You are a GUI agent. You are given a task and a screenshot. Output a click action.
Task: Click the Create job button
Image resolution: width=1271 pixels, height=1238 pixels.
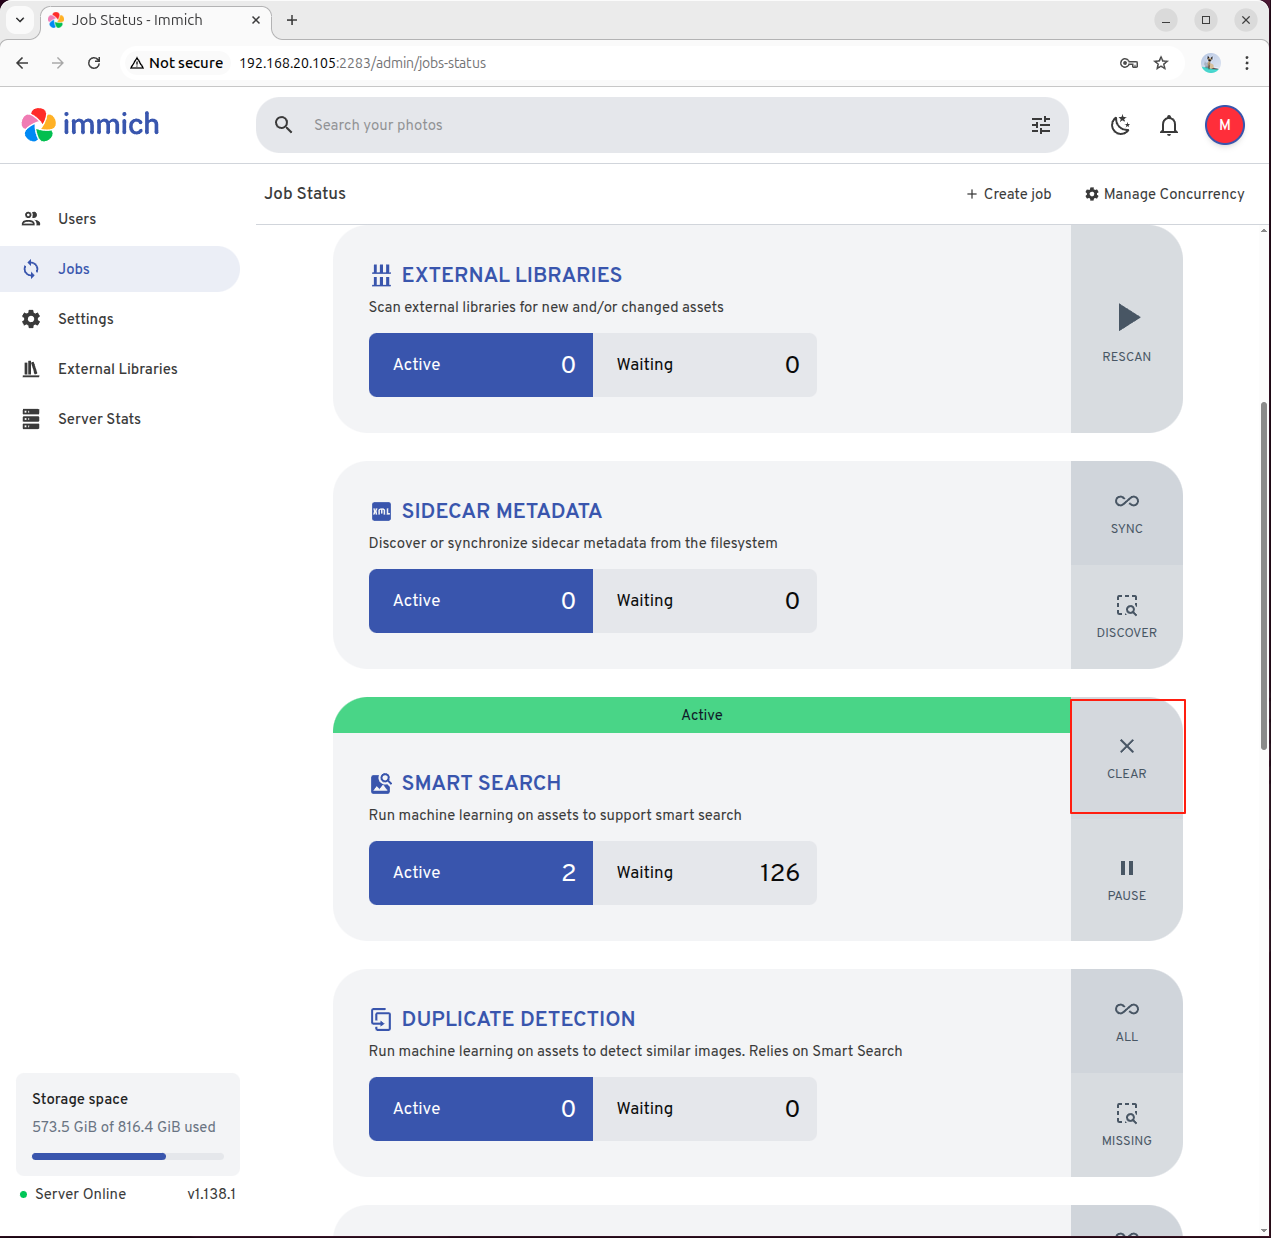tap(1008, 194)
